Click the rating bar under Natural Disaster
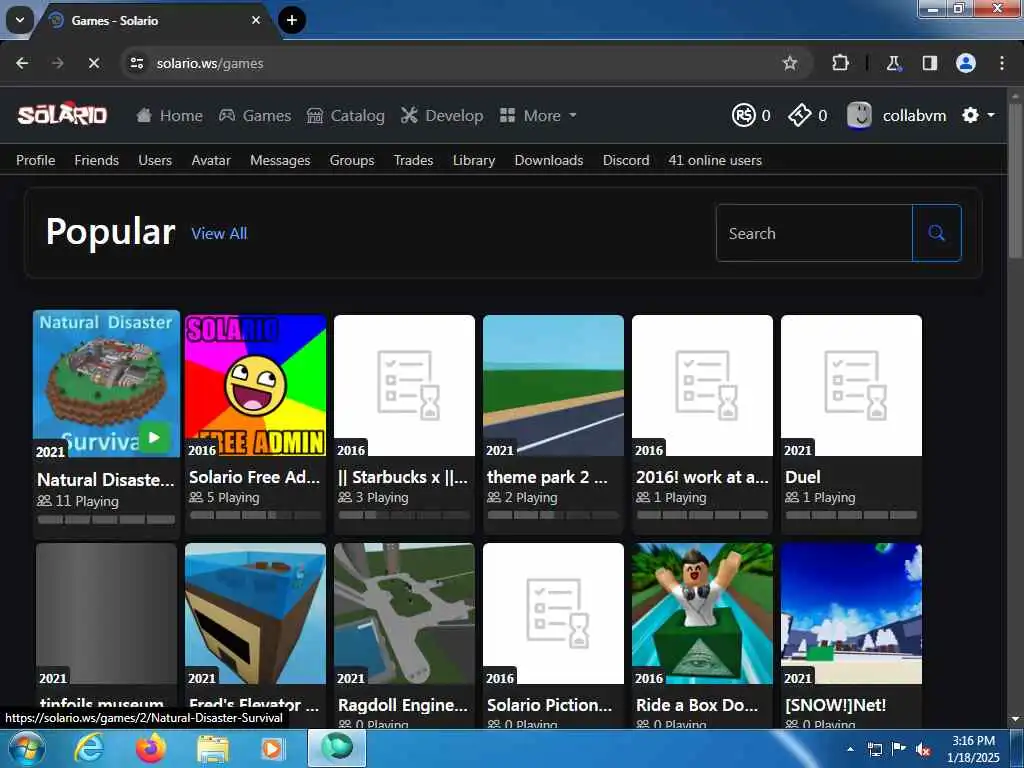This screenshot has width=1024, height=768. pos(106,520)
